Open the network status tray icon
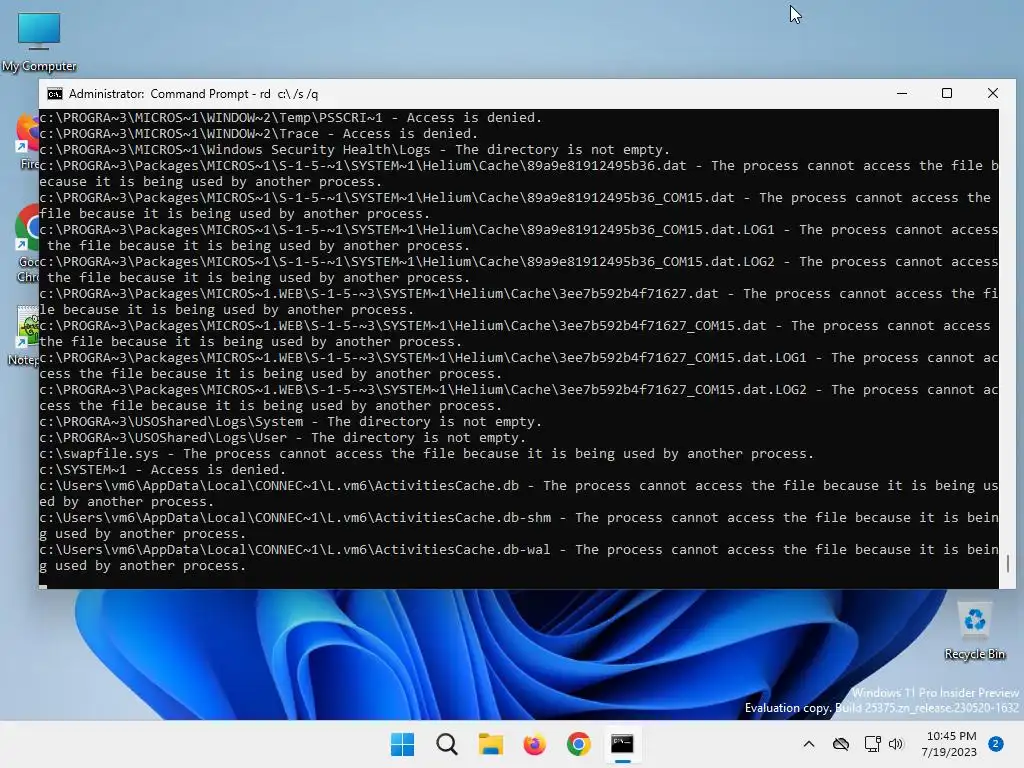Image resolution: width=1024 pixels, height=768 pixels. tap(872, 744)
